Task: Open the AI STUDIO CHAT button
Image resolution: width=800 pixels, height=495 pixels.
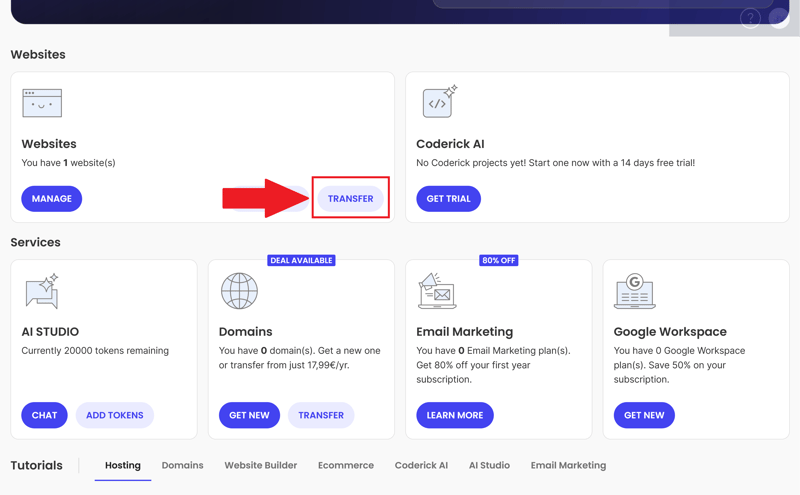Action: pos(44,415)
